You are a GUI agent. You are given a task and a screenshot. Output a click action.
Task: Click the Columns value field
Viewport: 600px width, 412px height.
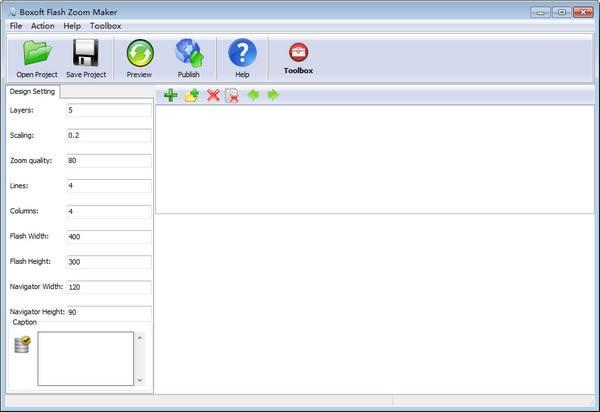click(x=109, y=211)
